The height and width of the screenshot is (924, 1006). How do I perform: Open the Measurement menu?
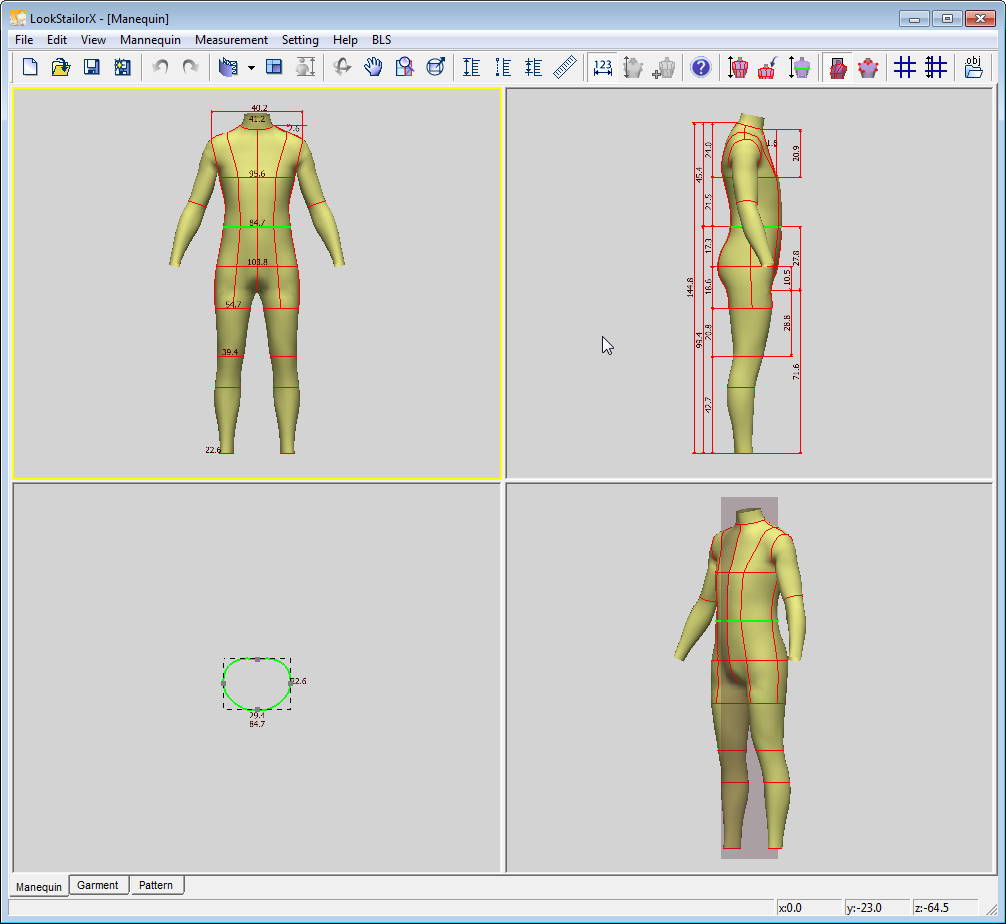(231, 40)
